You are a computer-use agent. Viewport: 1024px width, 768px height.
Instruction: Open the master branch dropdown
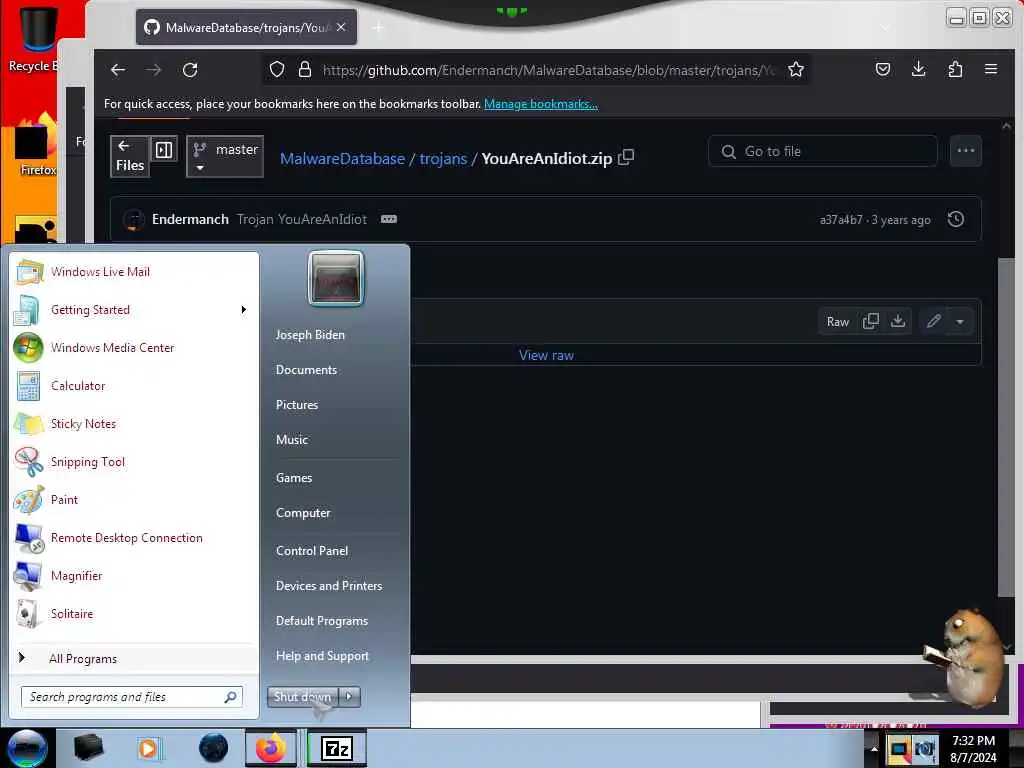(x=225, y=157)
